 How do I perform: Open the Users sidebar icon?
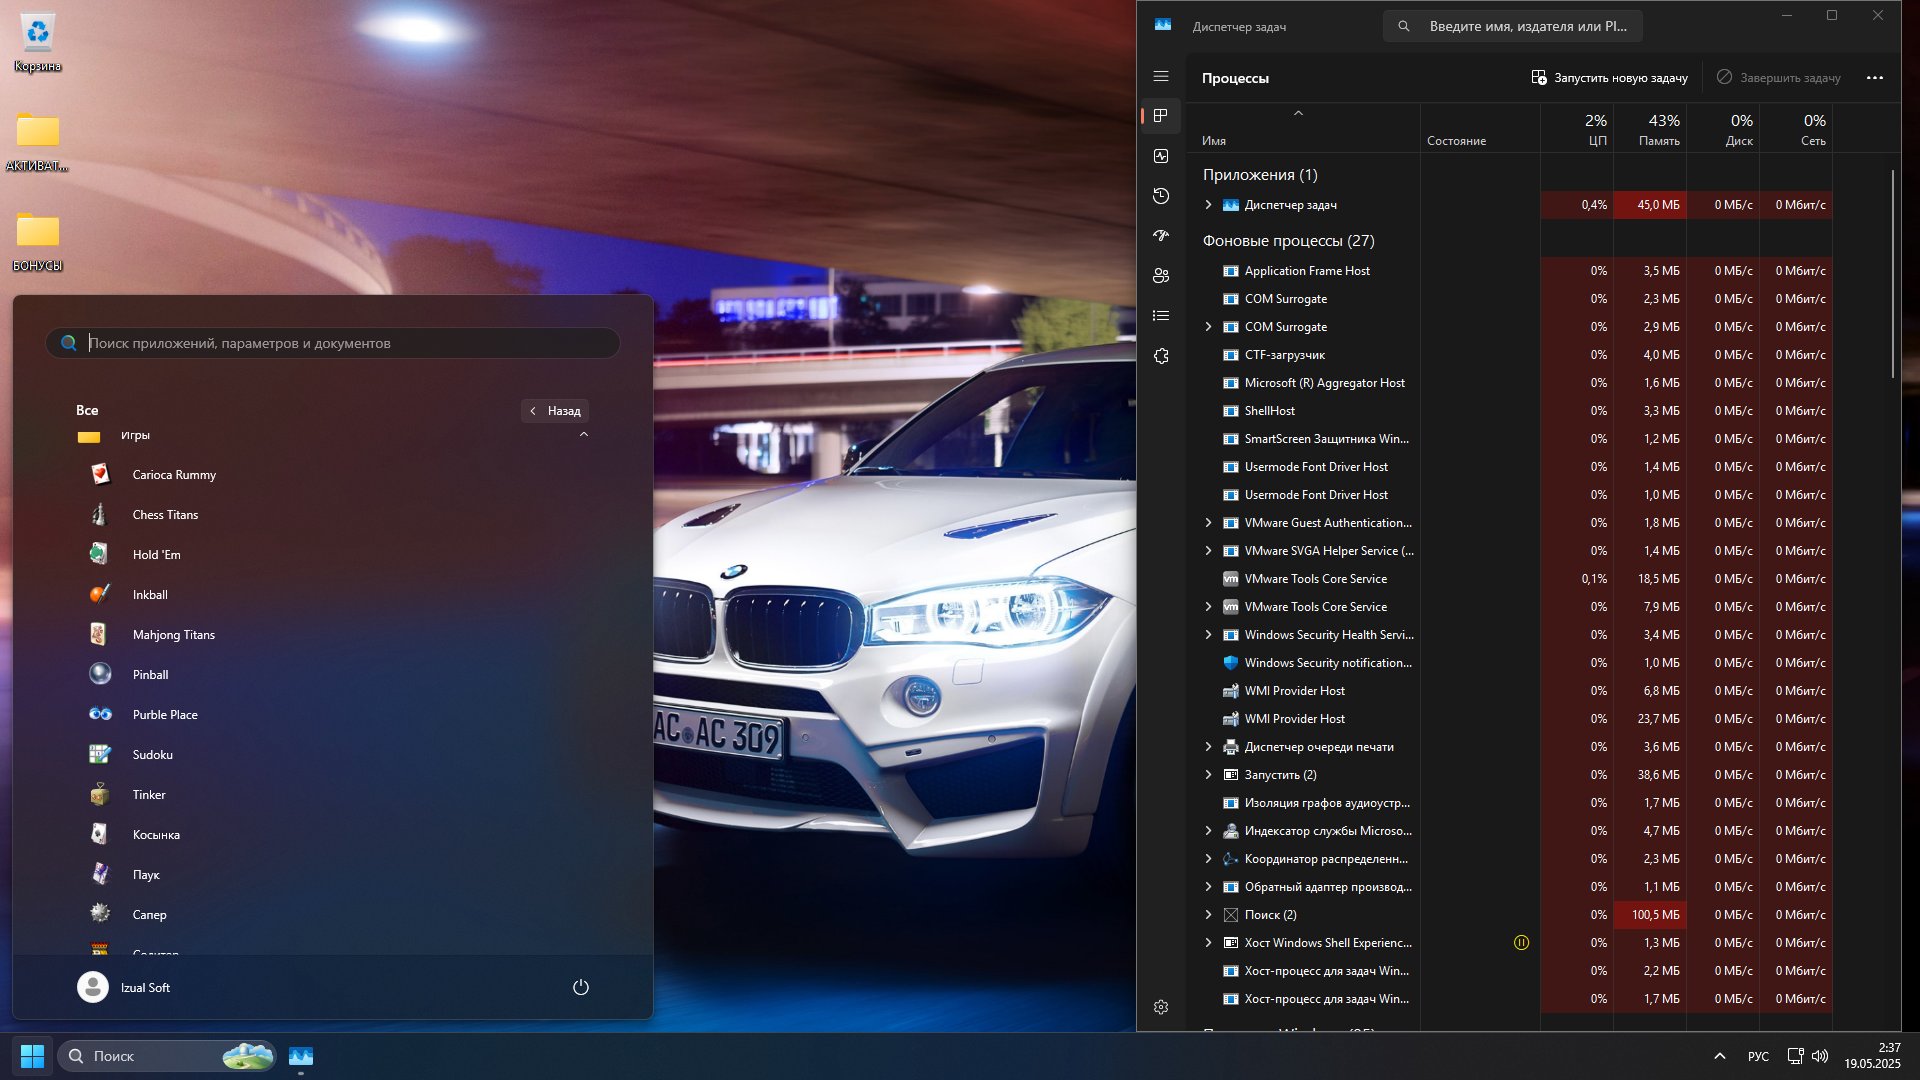pyautogui.click(x=1161, y=276)
